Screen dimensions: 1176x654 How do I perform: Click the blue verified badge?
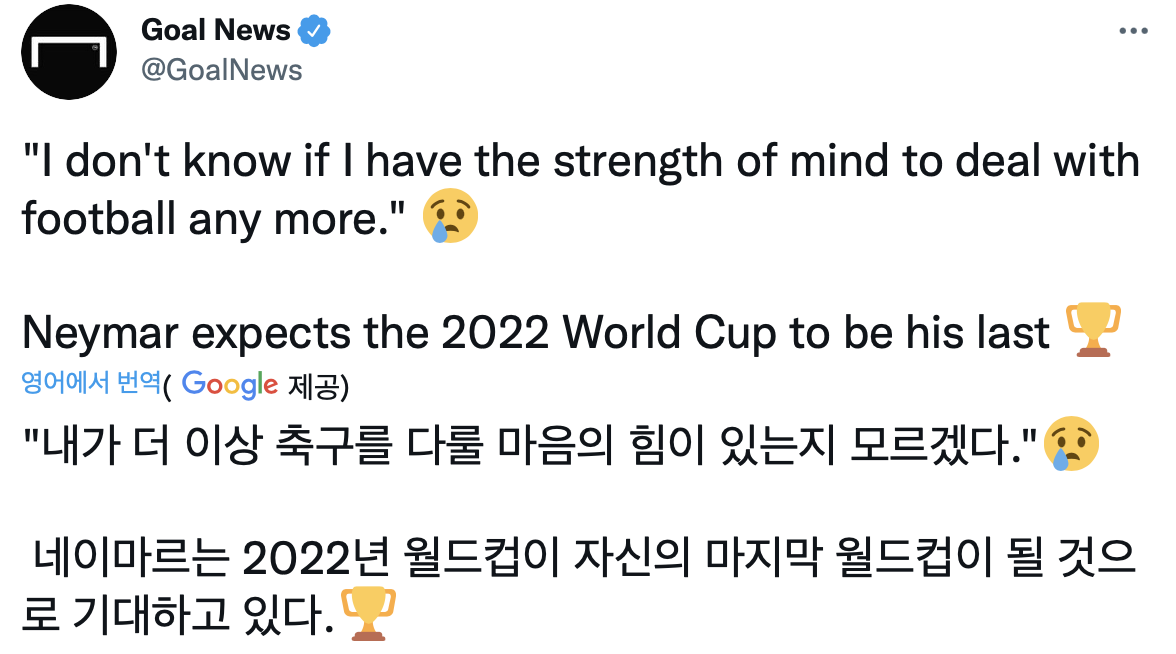315,31
